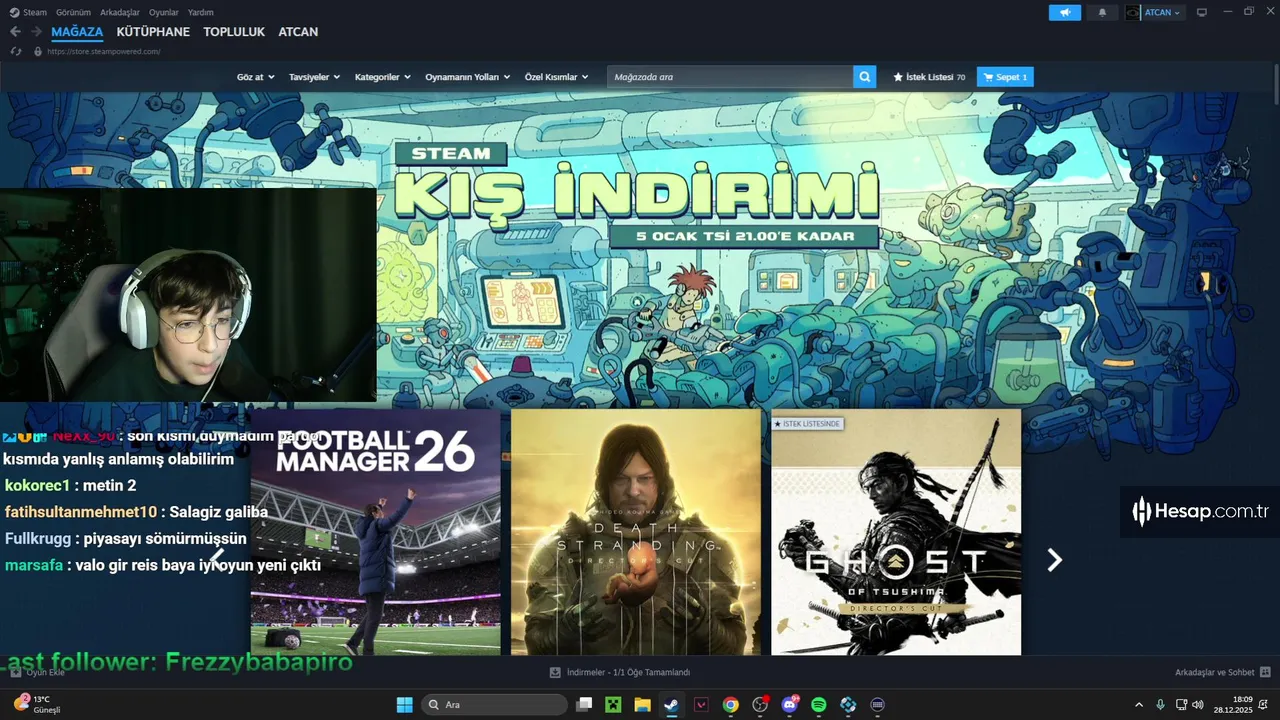Show previous carousel games arrow

217,560
